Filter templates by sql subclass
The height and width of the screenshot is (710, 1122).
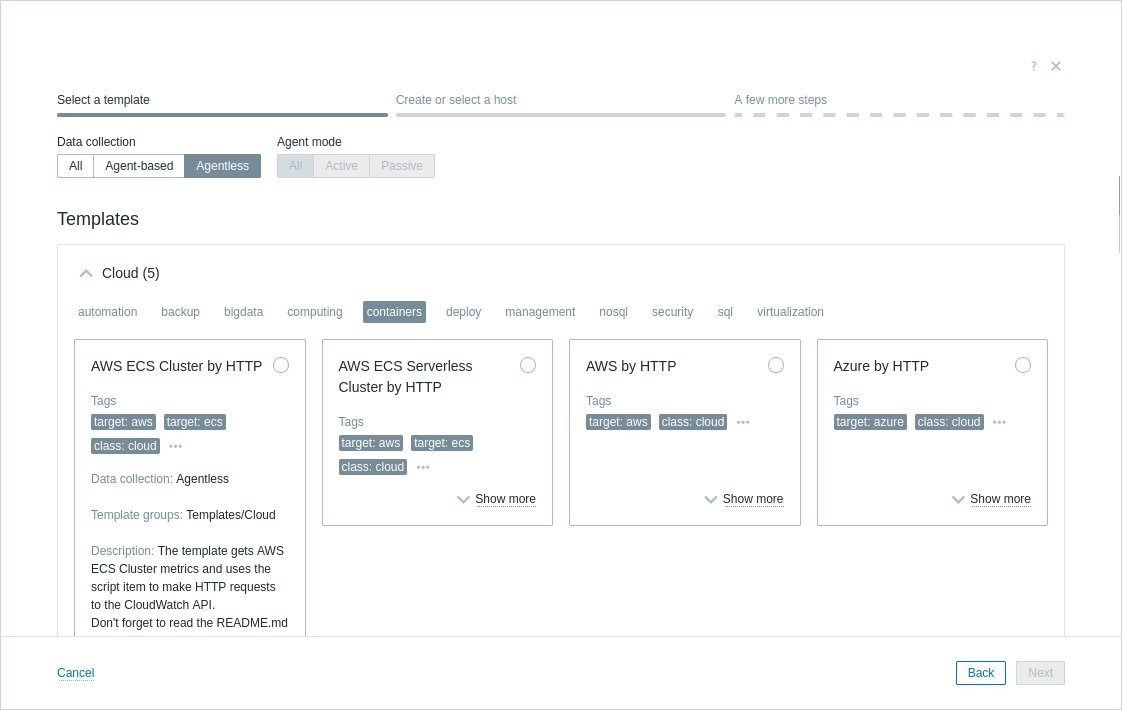(725, 312)
